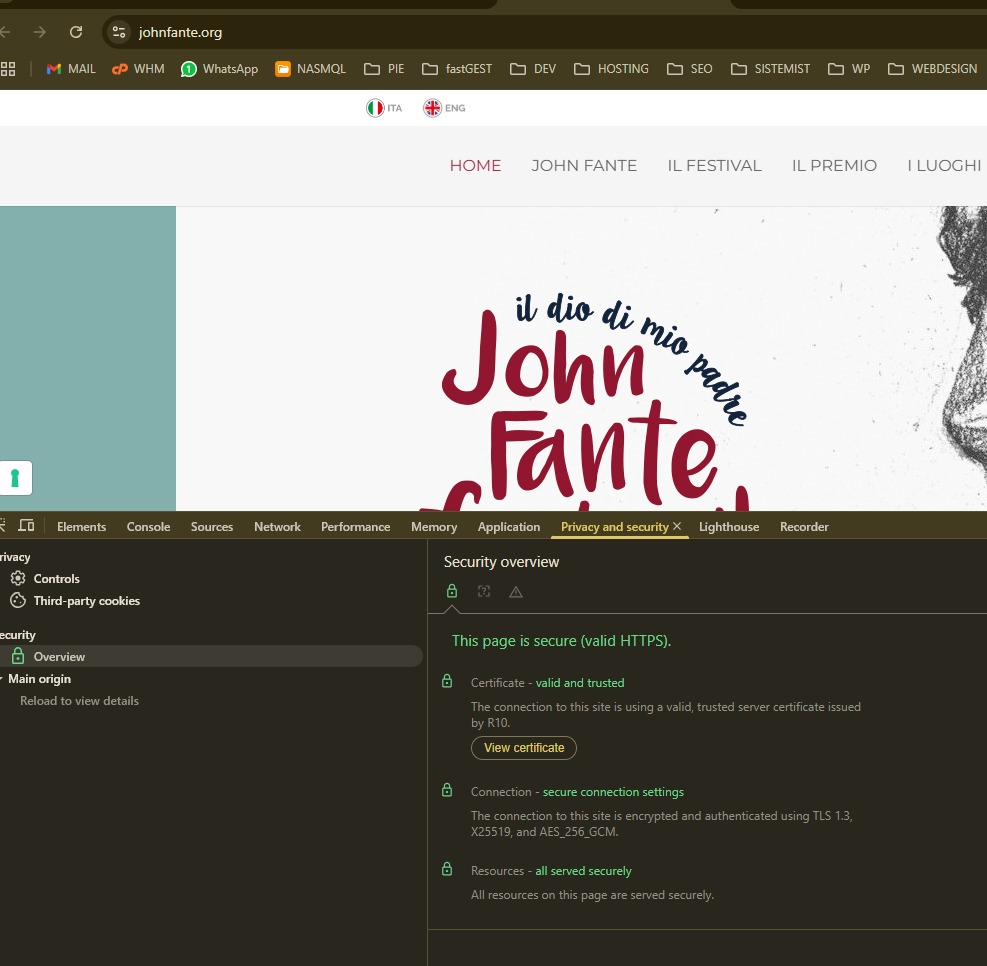The width and height of the screenshot is (987, 966).
Task: Click the unknown-status icon in Security overview
Action: pos(483,591)
